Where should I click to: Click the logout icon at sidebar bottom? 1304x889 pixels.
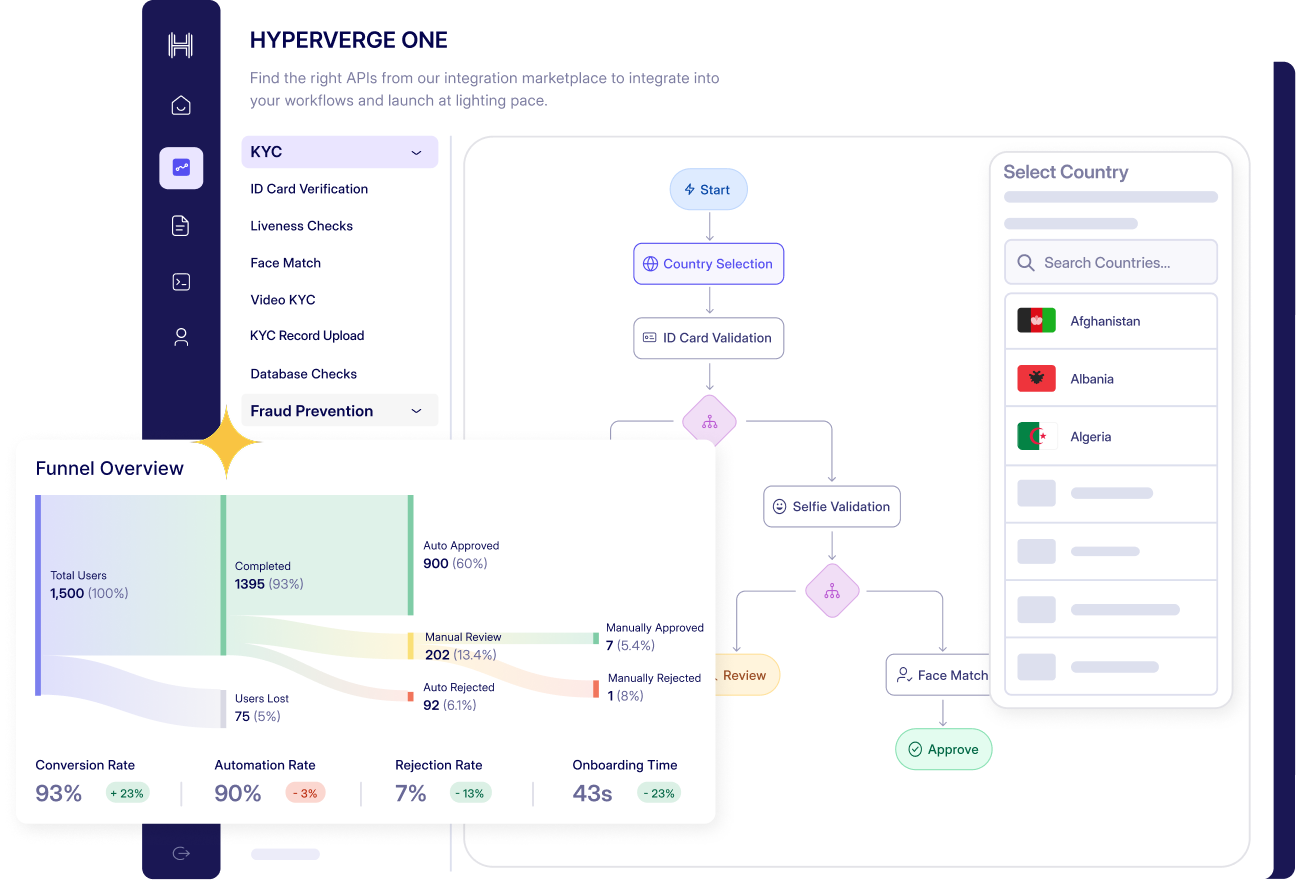181,853
